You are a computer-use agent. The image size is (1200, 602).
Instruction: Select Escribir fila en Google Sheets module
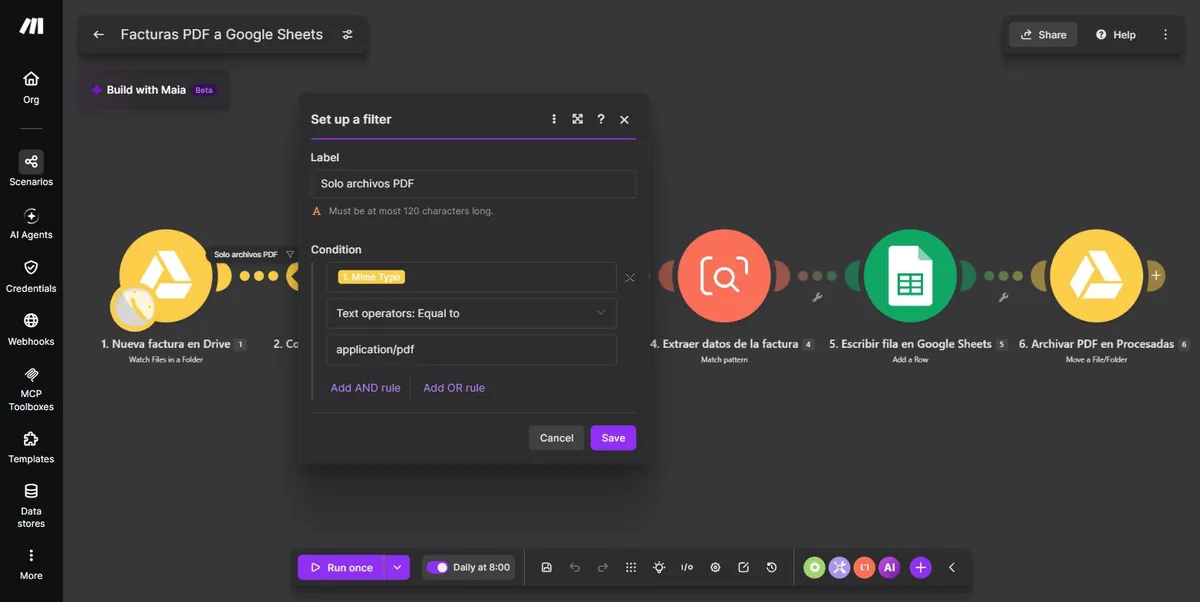(910, 276)
